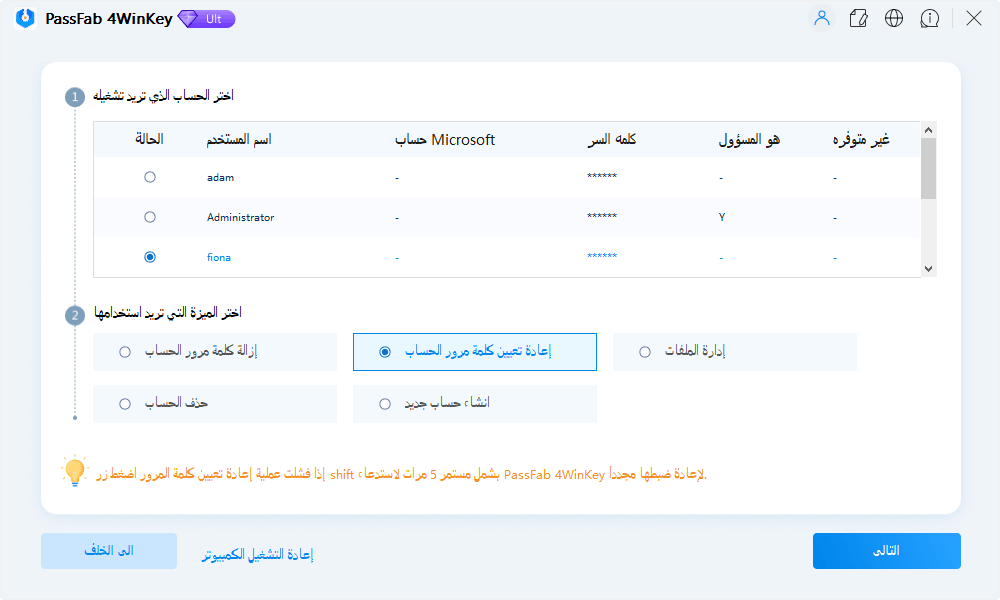Click the blue user account icon

(x=821, y=17)
